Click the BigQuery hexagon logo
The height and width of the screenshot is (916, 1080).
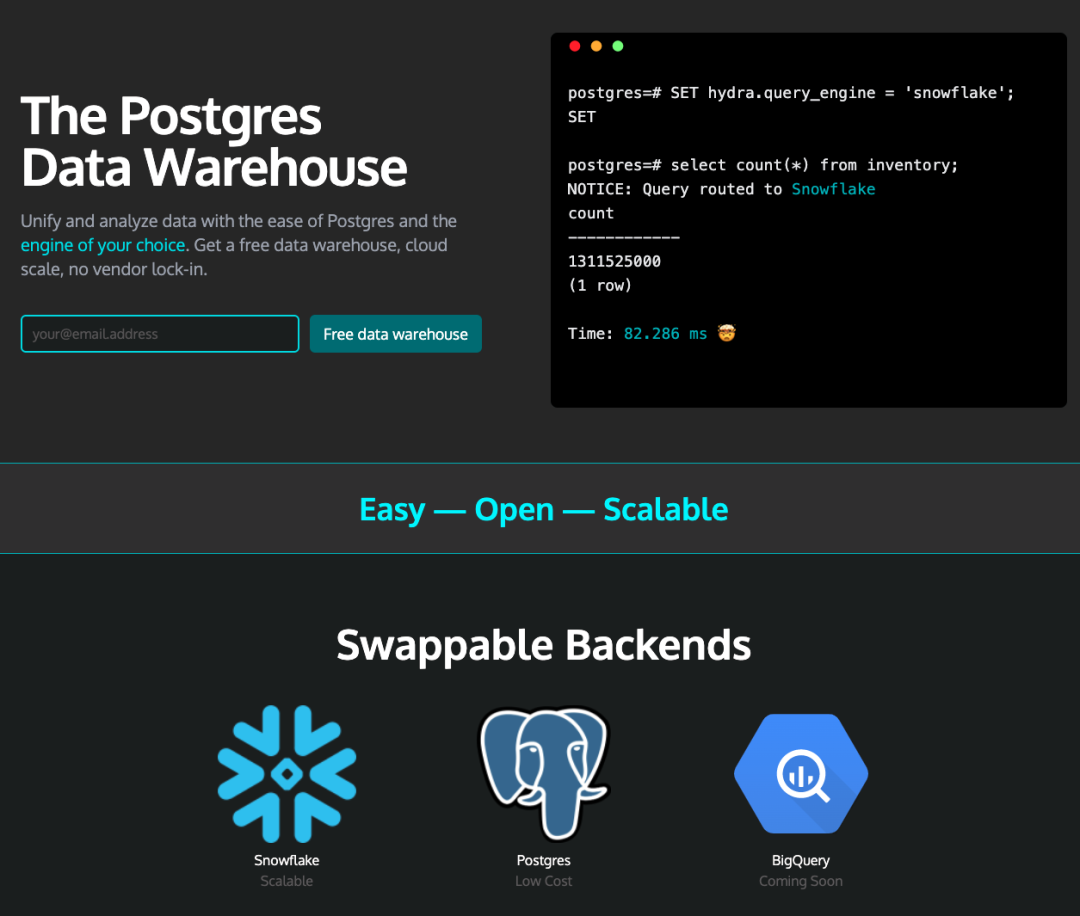click(x=801, y=773)
